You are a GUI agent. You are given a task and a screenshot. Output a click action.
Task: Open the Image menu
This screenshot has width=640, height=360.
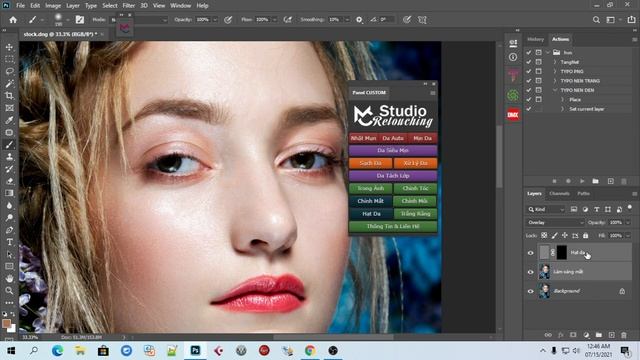(x=53, y=6)
